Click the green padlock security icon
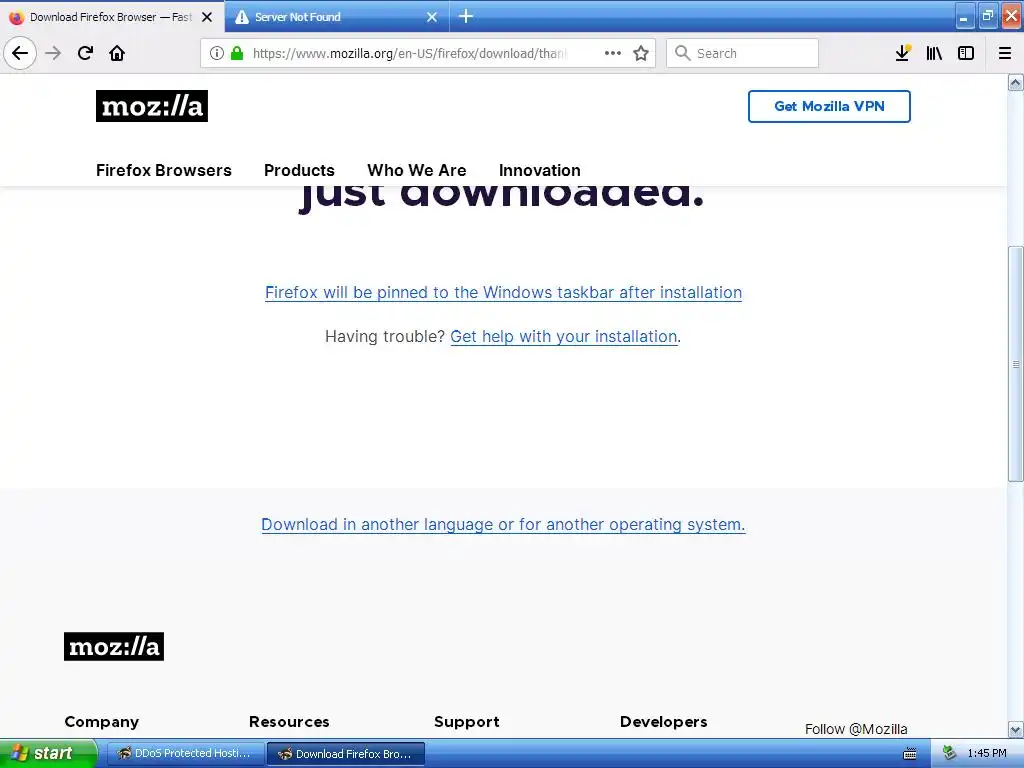 coord(237,53)
